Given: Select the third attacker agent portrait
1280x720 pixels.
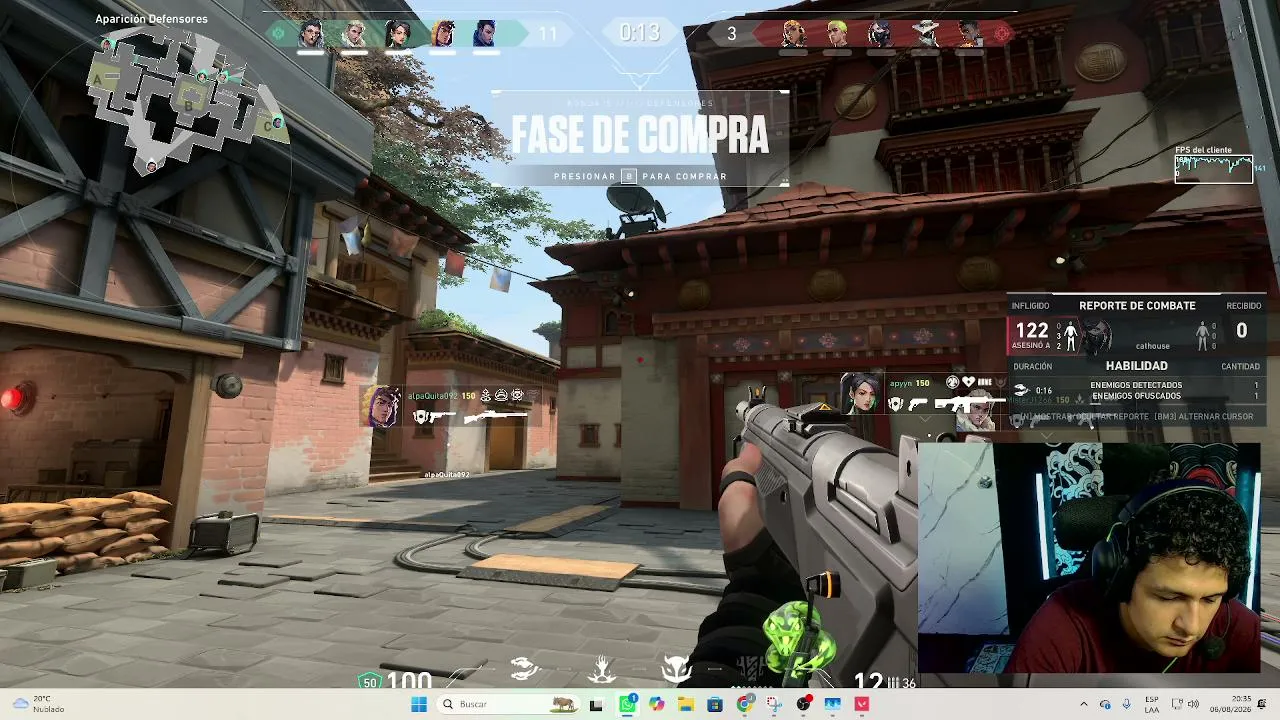Looking at the screenshot, I should pyautogui.click(x=880, y=34).
